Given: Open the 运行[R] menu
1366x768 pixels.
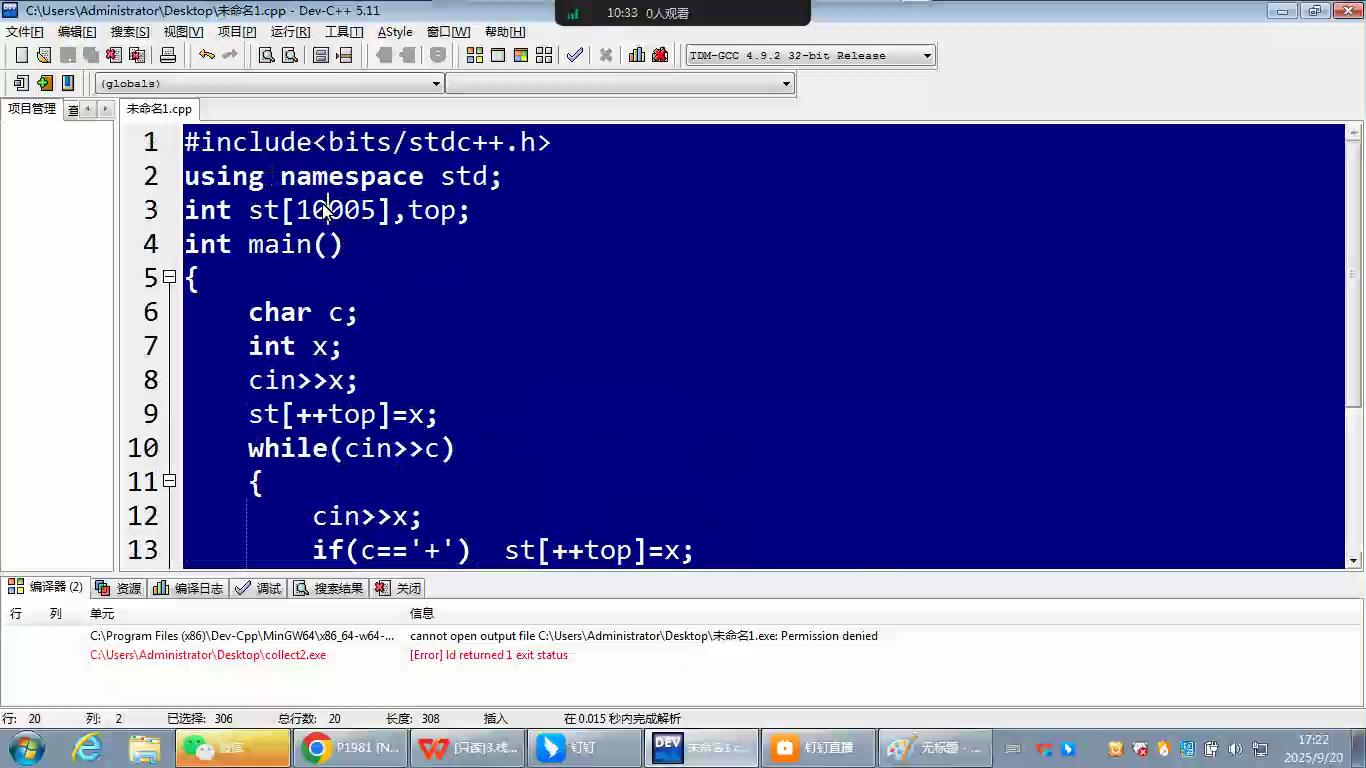Looking at the screenshot, I should [290, 32].
